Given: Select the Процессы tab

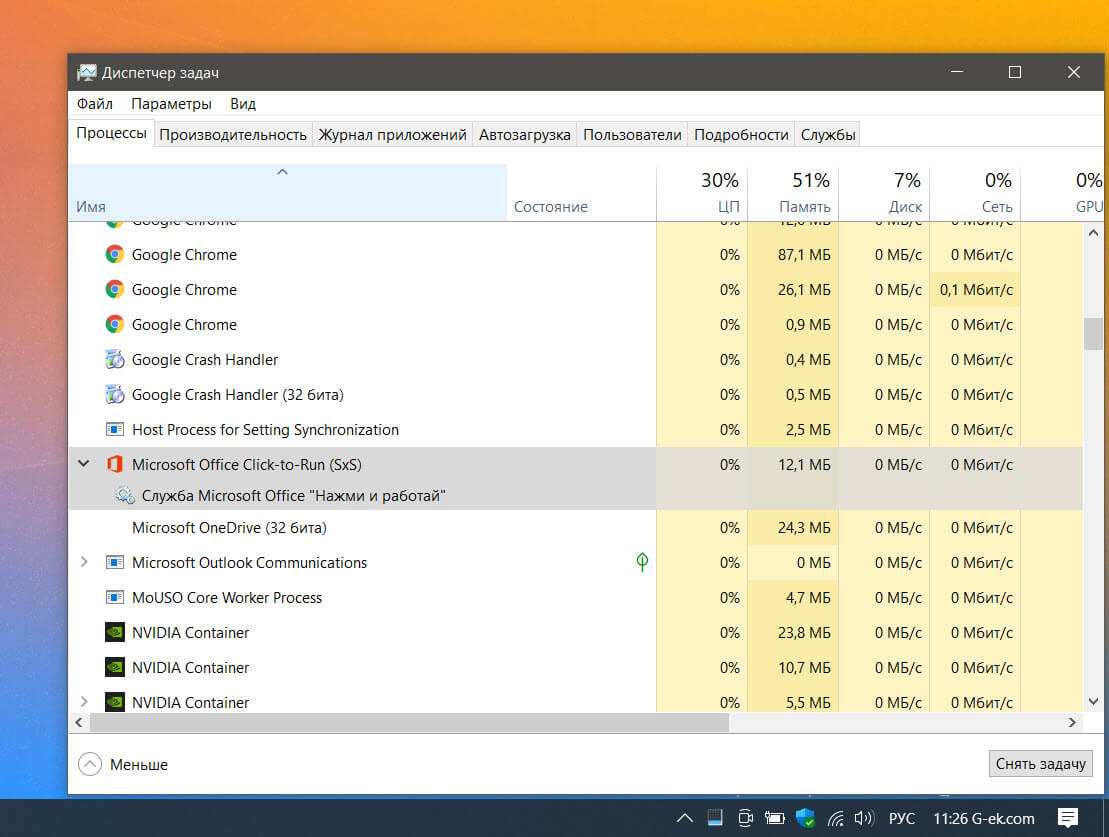Looking at the screenshot, I should point(111,133).
